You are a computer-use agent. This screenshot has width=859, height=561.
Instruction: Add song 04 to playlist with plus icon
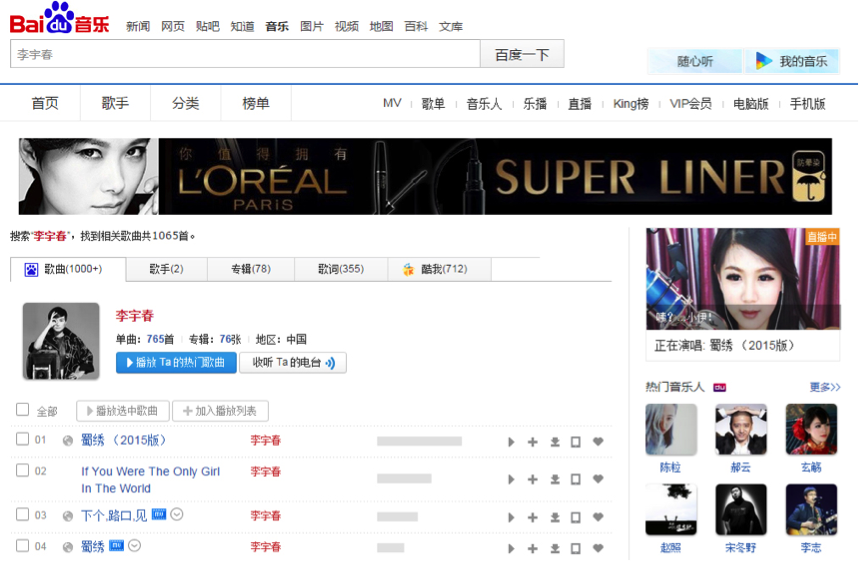[532, 548]
